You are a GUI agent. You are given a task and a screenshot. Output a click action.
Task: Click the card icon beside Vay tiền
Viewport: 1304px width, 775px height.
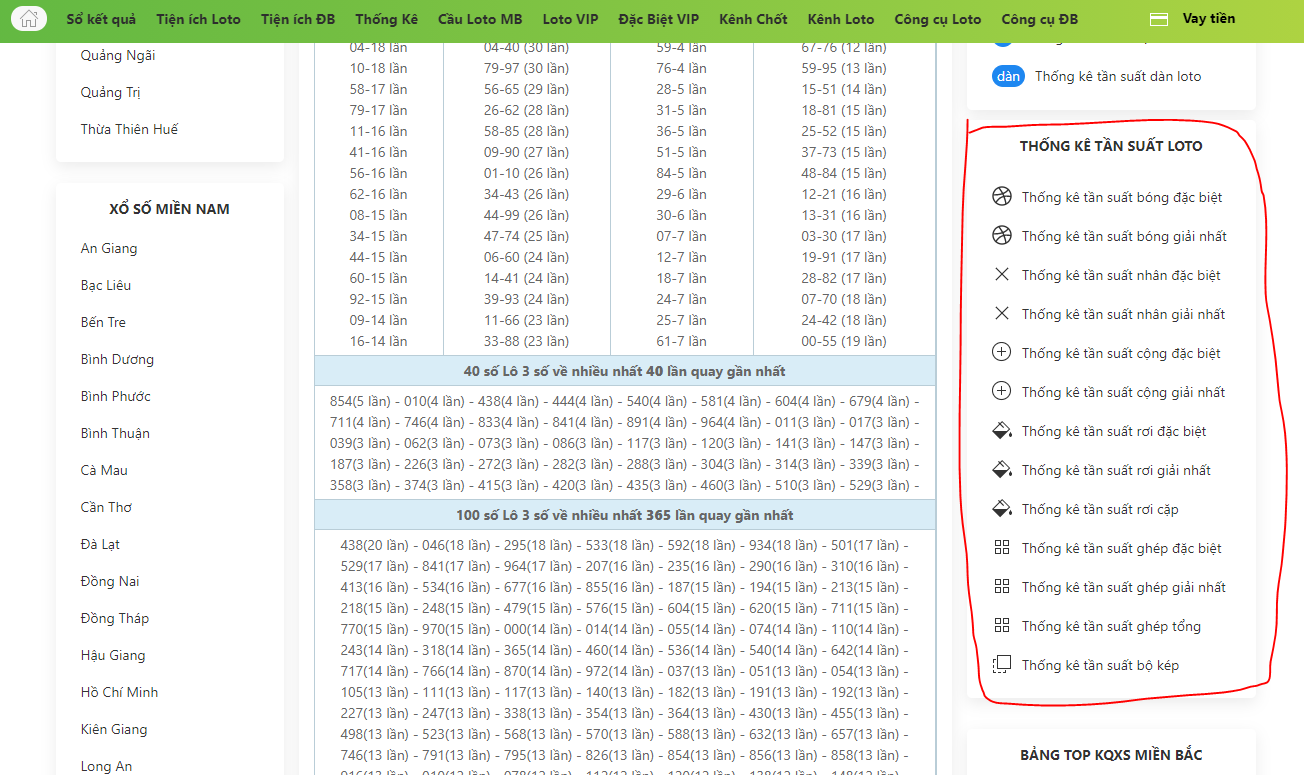pos(1159,19)
